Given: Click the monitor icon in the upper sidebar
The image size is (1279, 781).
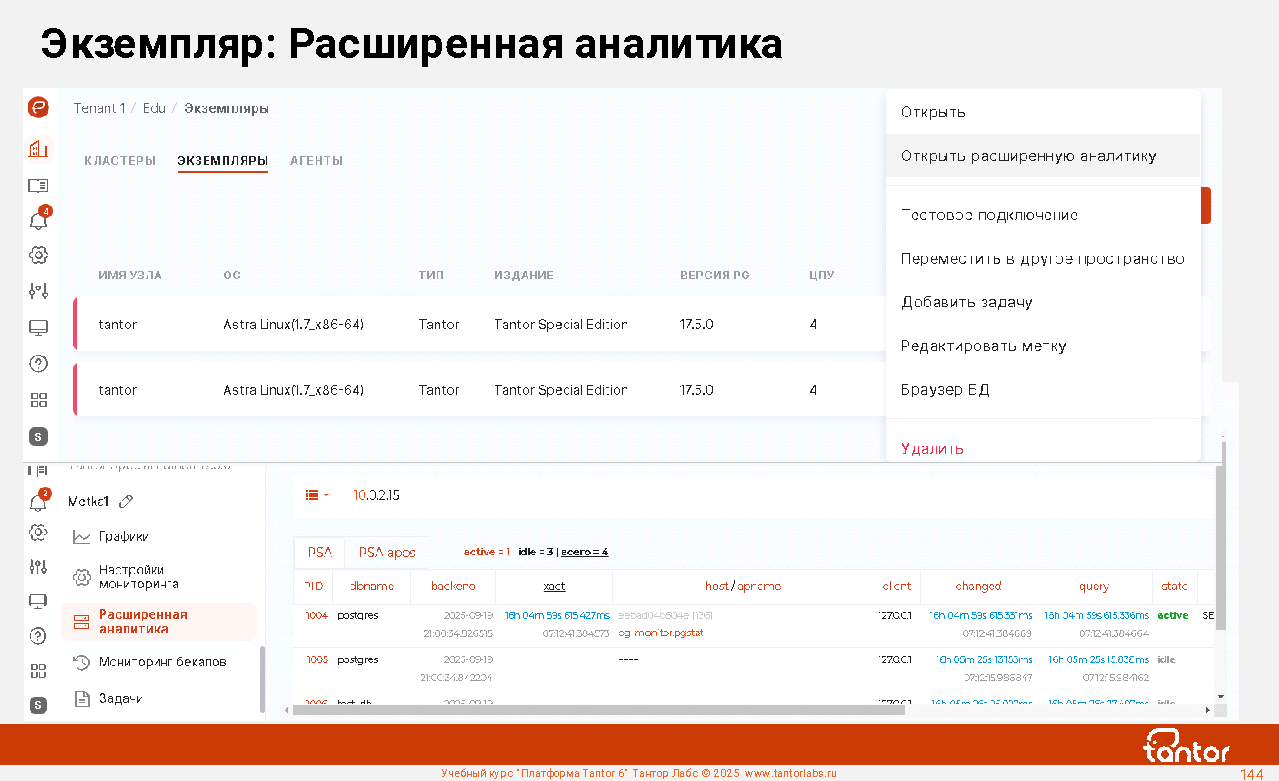Looking at the screenshot, I should tap(38, 327).
